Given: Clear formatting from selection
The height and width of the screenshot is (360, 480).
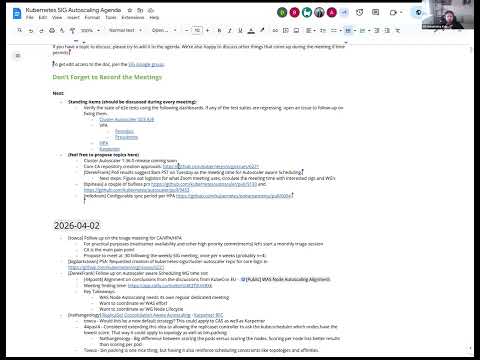Looking at the screenshot, I should (398, 30).
